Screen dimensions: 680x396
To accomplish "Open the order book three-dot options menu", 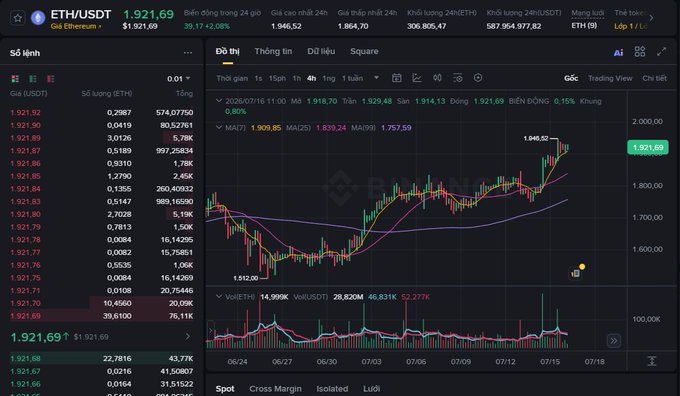I will [188, 53].
